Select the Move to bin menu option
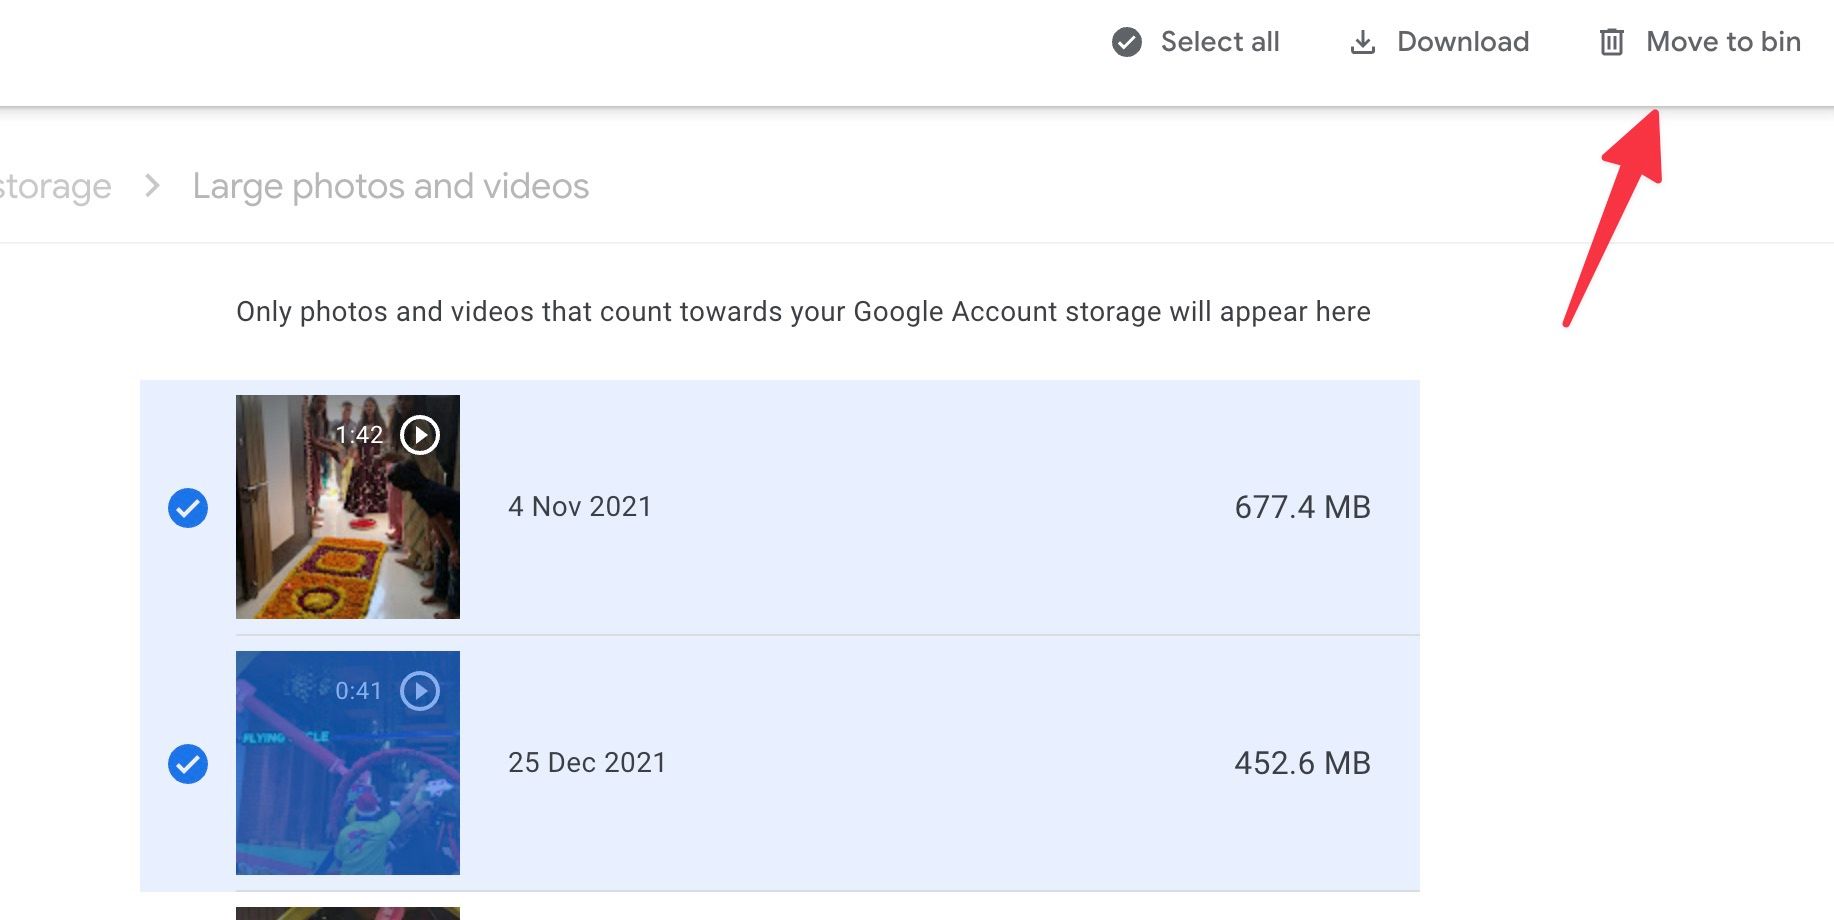 1724,42
